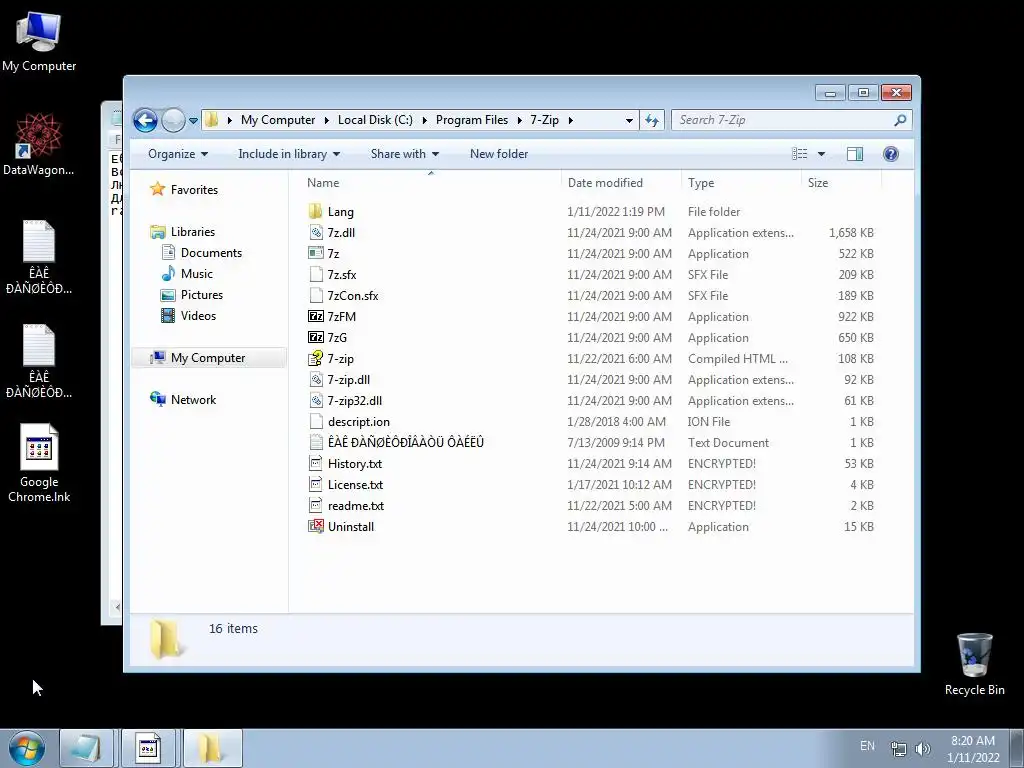Select the 7zCon.sfx file icon
This screenshot has height=768, width=1024.
point(315,295)
